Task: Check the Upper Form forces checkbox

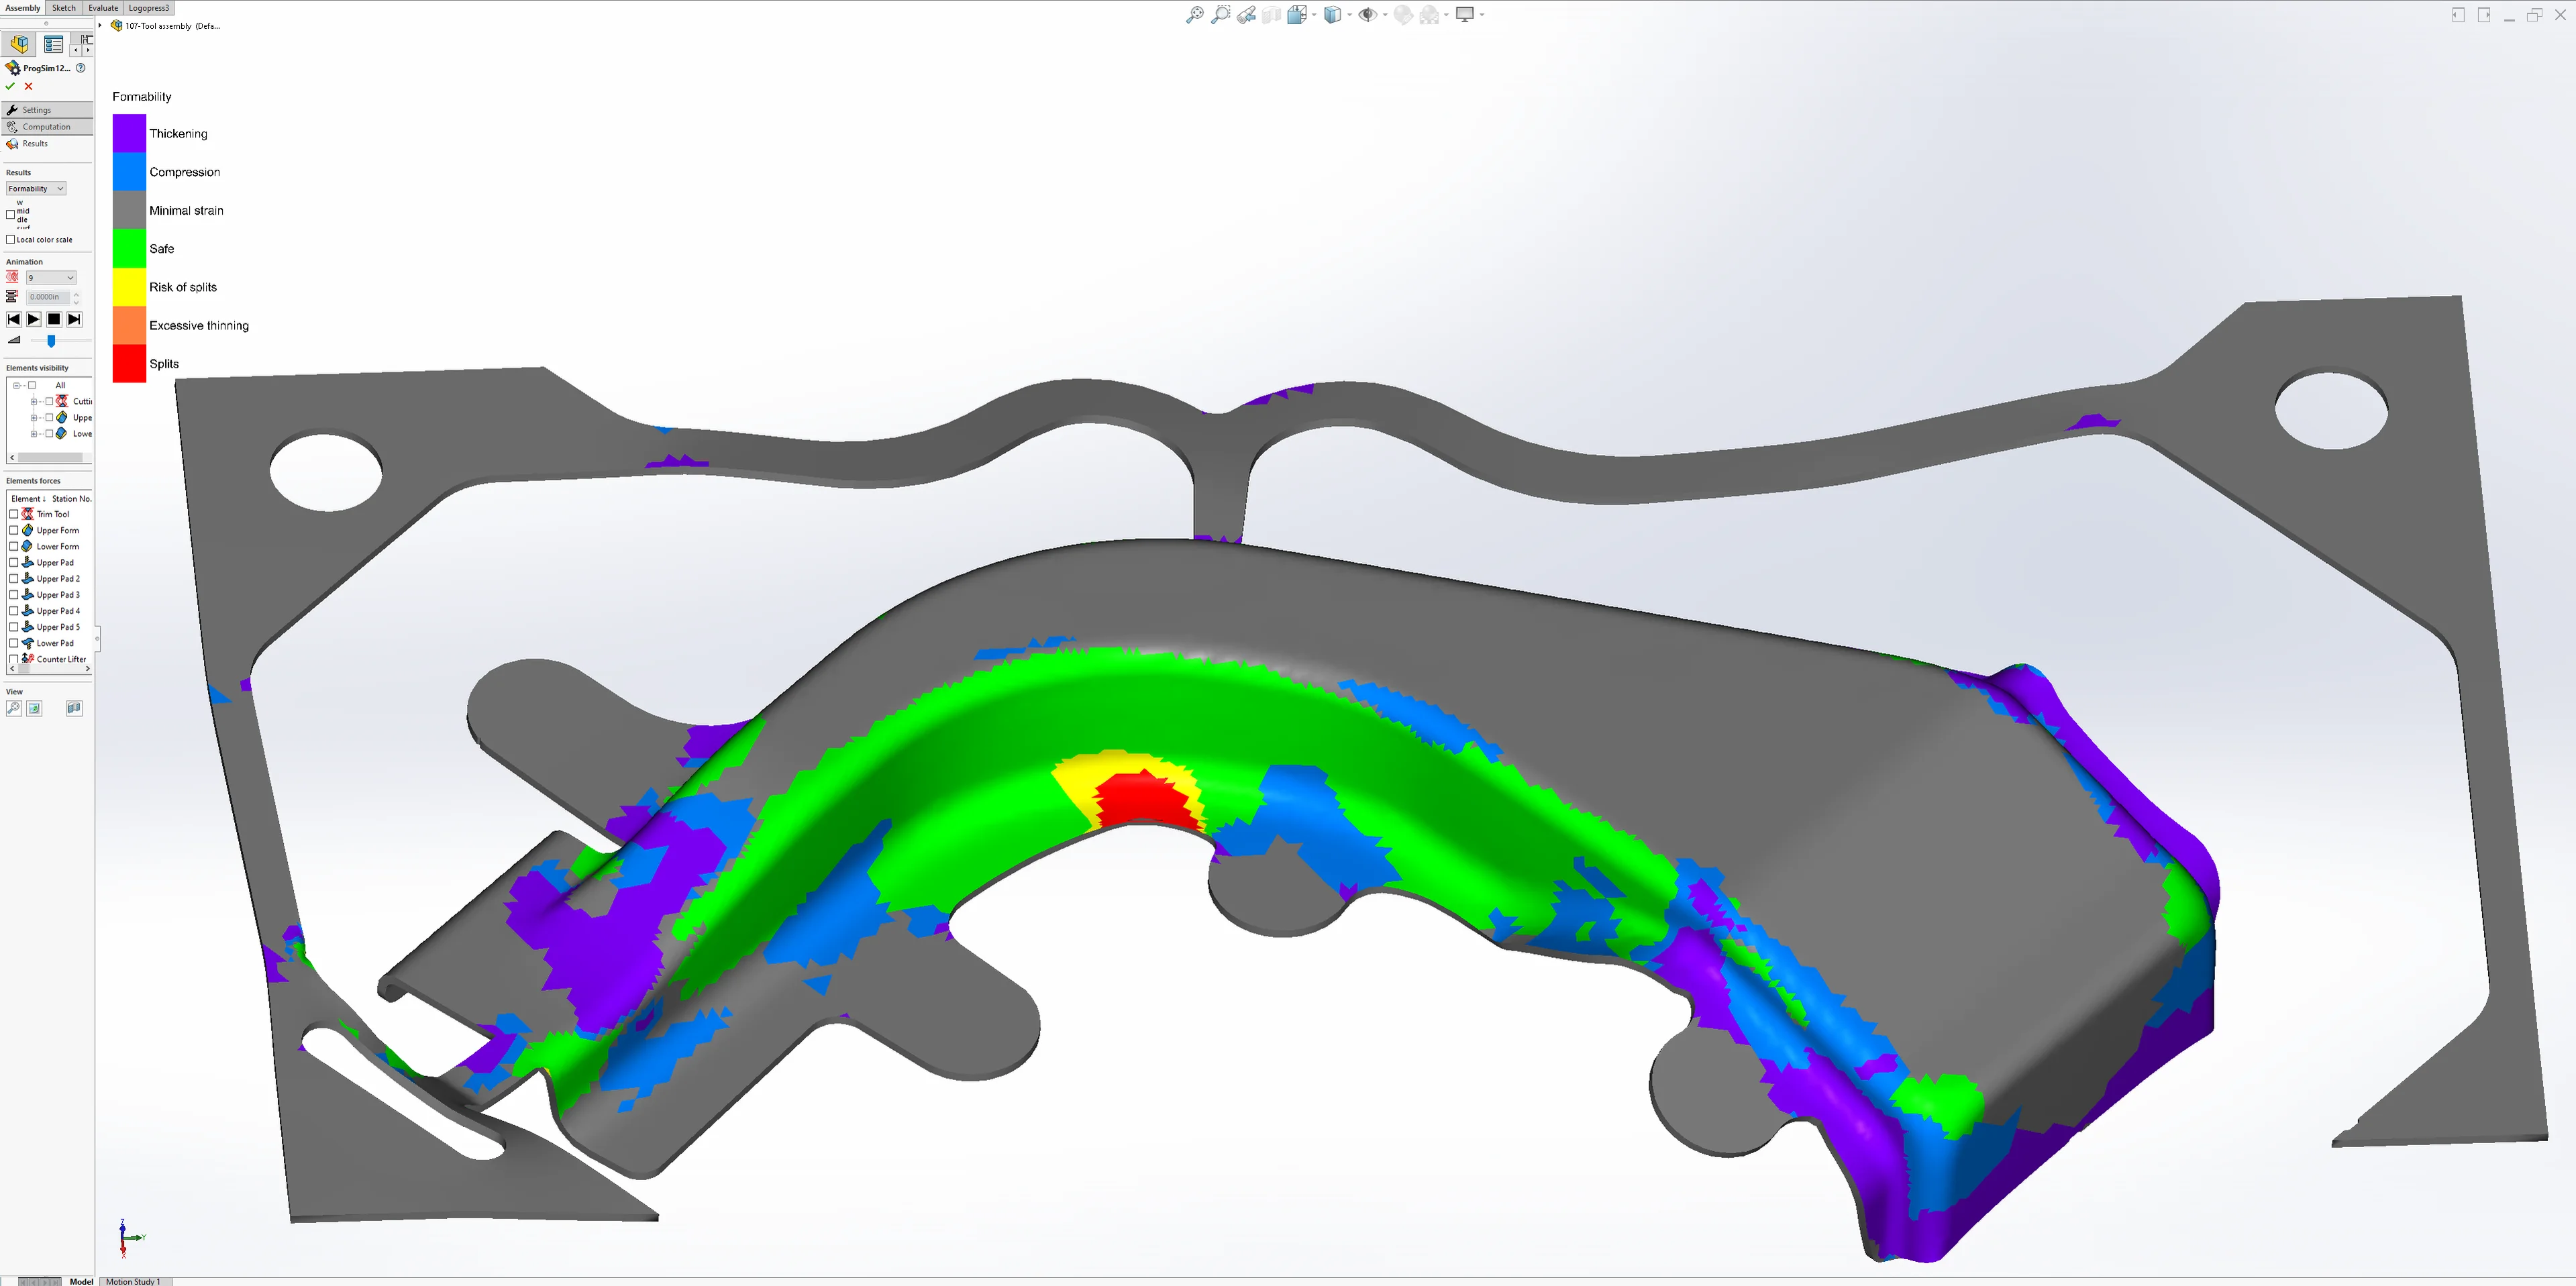Action: pos(14,530)
